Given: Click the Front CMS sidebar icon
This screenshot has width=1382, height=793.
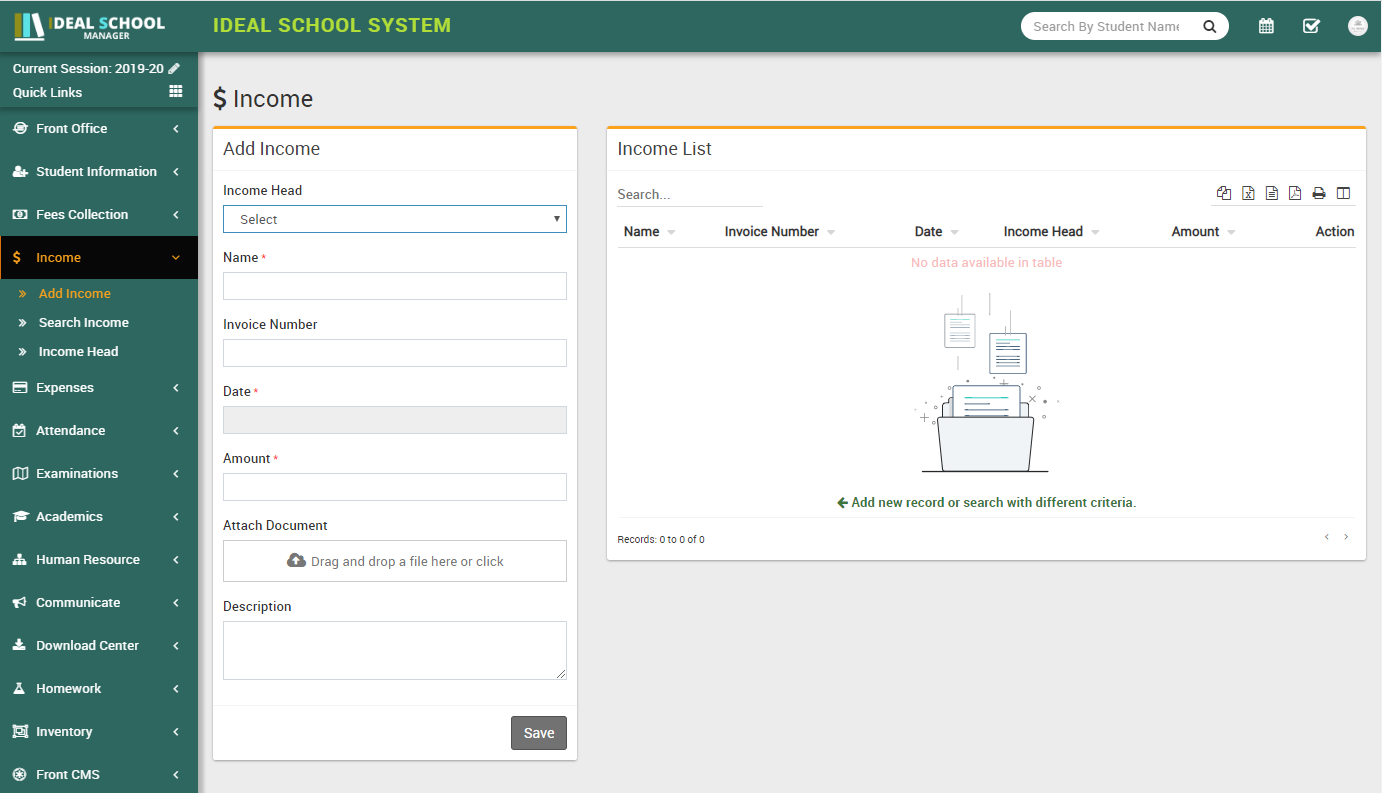Looking at the screenshot, I should (20, 774).
